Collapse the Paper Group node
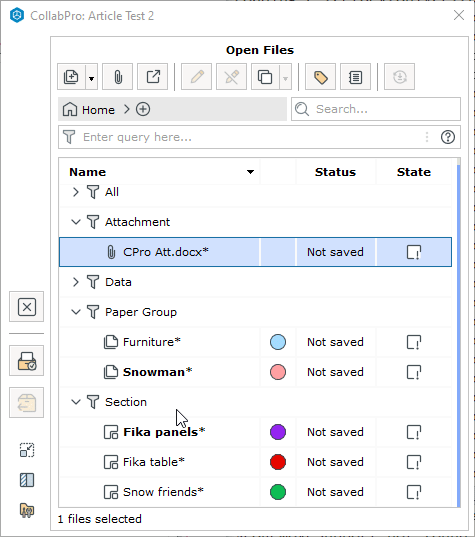The height and width of the screenshot is (537, 475). point(76,312)
